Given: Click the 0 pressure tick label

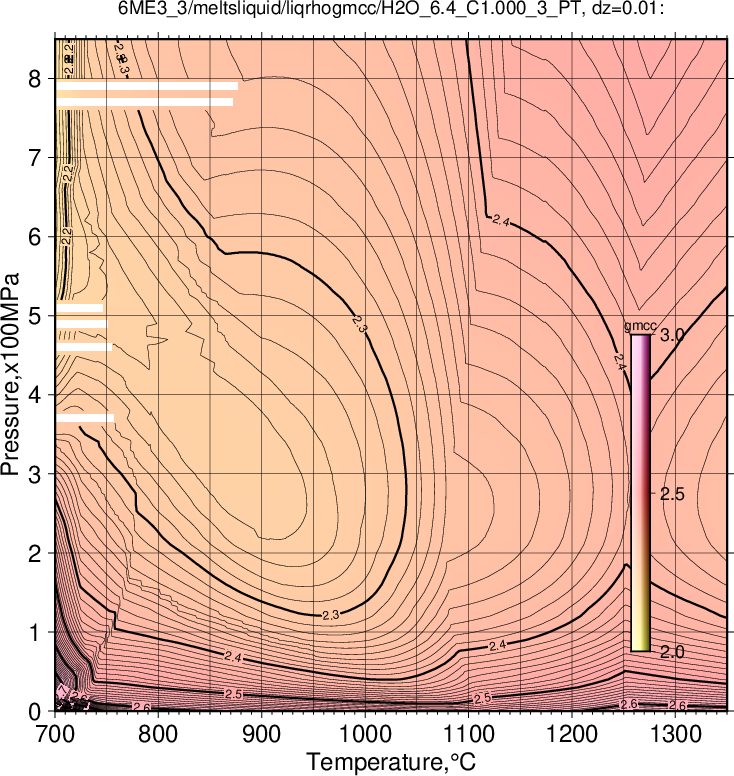Looking at the screenshot, I should click(35, 712).
